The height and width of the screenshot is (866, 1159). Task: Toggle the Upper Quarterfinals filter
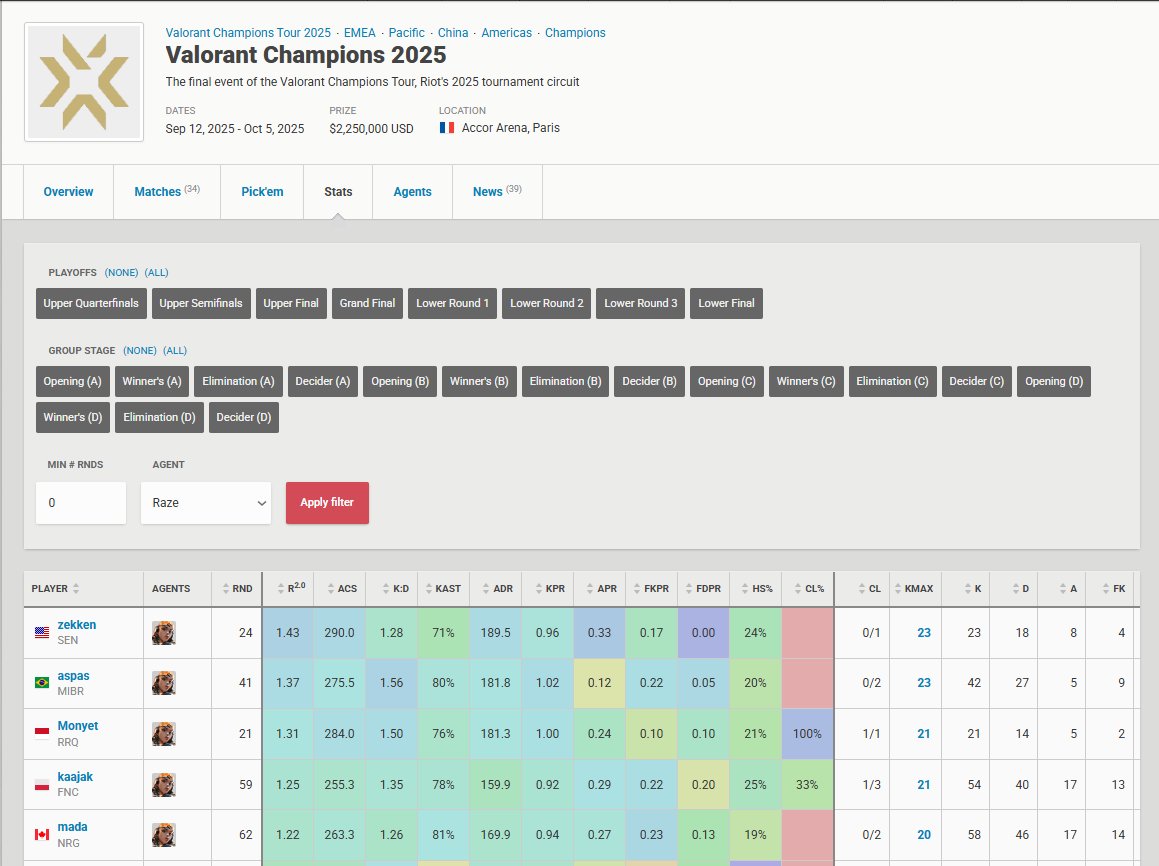[91, 303]
